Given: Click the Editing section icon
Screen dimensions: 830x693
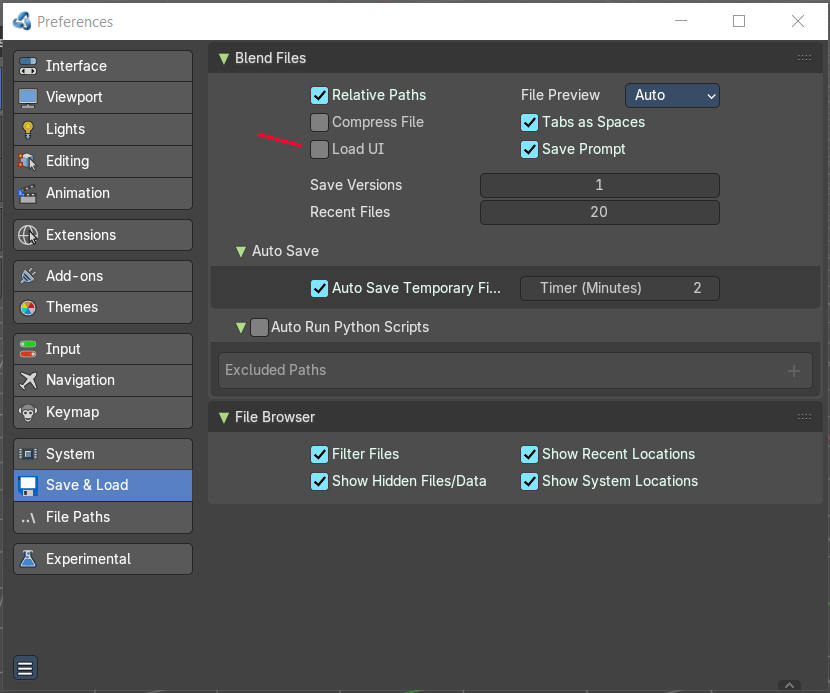Looking at the screenshot, I should (x=28, y=161).
